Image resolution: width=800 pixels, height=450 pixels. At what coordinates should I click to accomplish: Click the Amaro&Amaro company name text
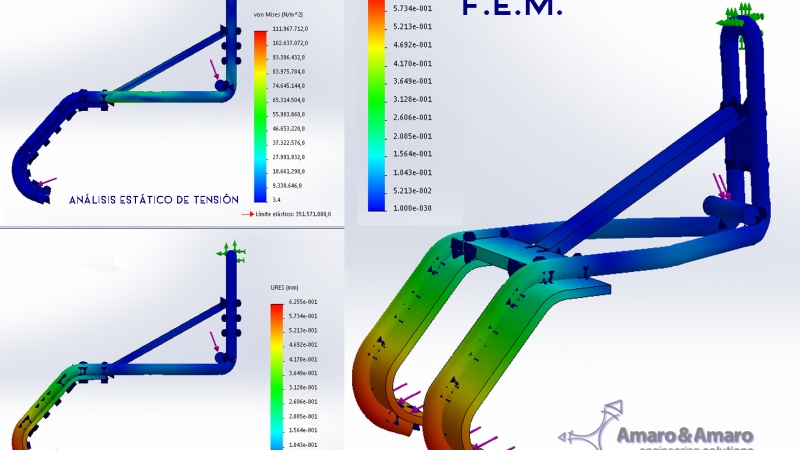tap(685, 435)
